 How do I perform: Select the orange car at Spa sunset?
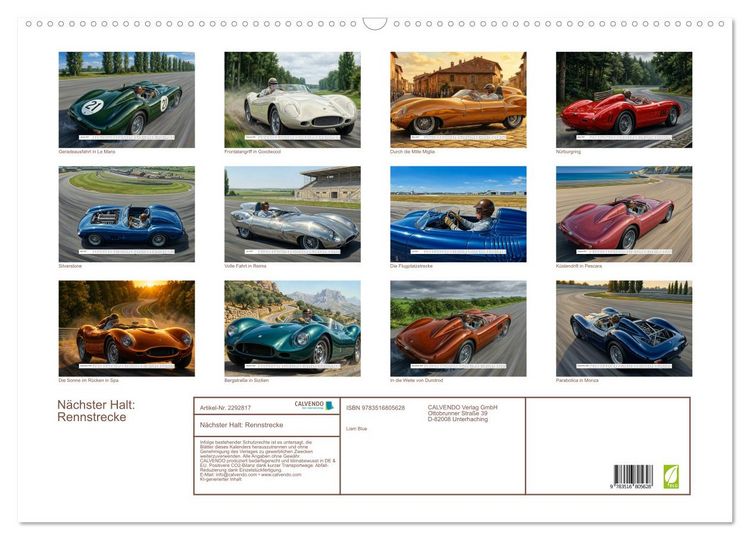[127, 328]
